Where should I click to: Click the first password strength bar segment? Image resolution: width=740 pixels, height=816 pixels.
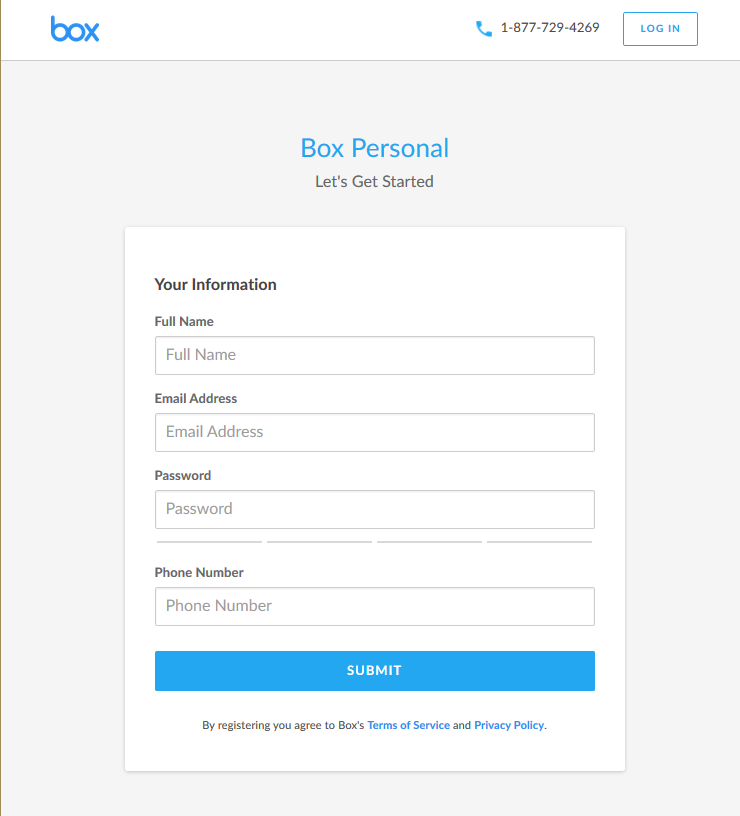point(209,542)
